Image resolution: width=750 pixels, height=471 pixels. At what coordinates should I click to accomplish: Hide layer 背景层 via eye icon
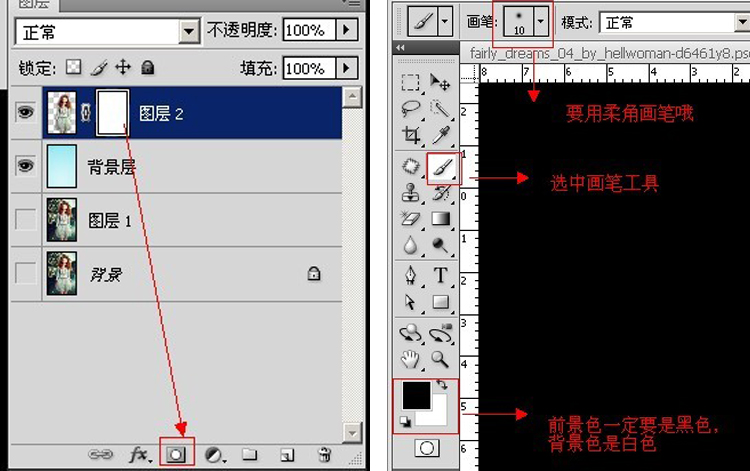[25, 165]
